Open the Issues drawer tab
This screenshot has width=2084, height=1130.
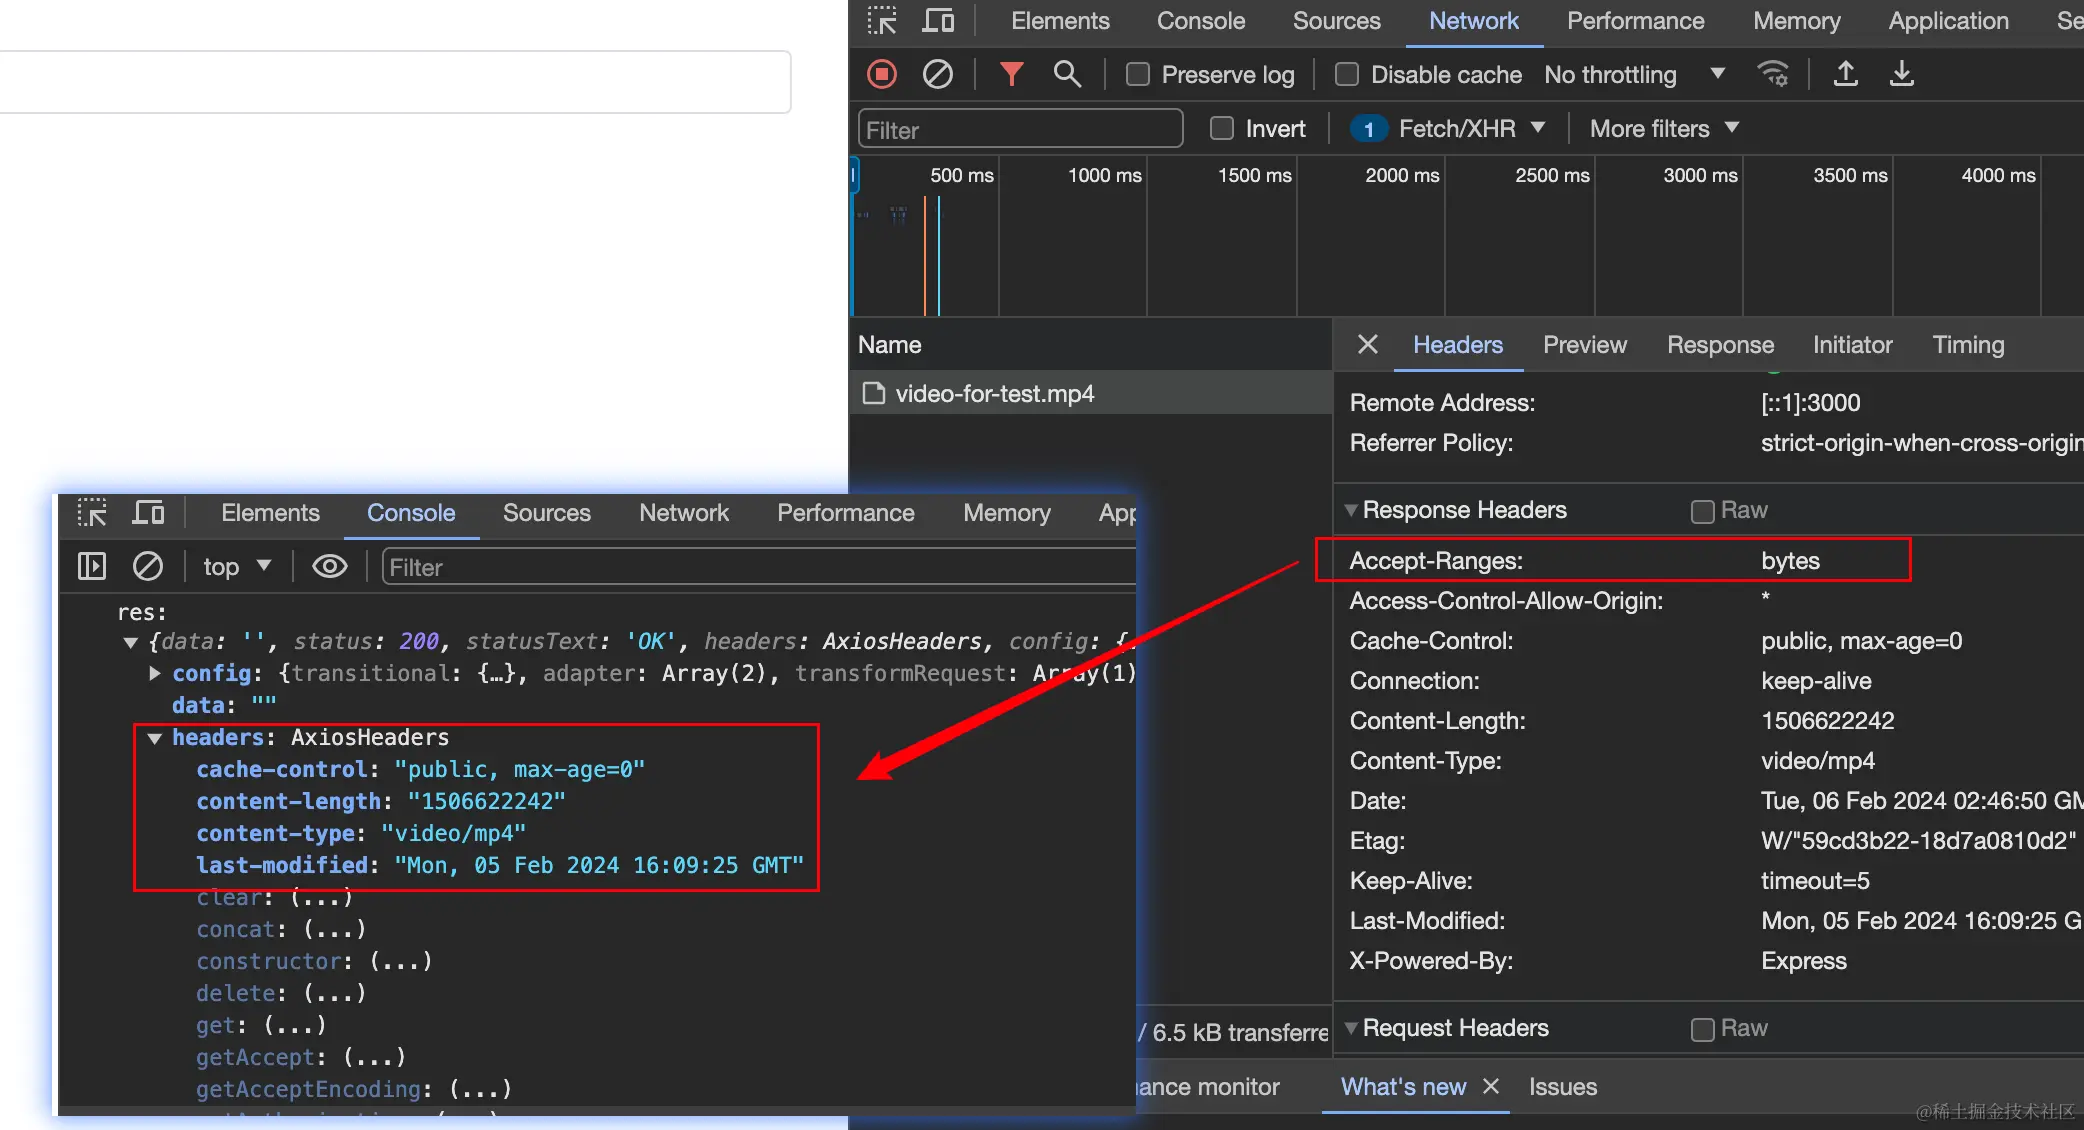tap(1562, 1087)
